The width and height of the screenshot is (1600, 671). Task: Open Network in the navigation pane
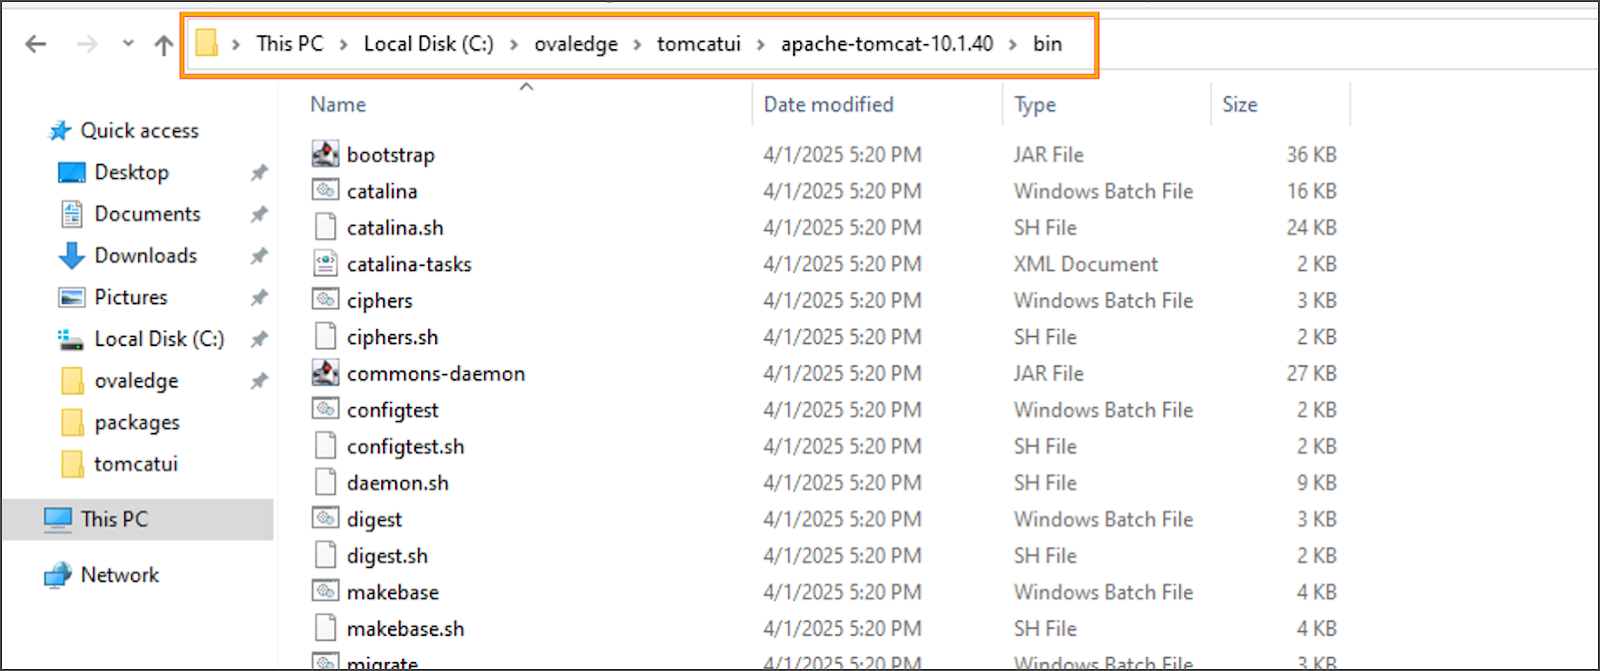pos(119,575)
